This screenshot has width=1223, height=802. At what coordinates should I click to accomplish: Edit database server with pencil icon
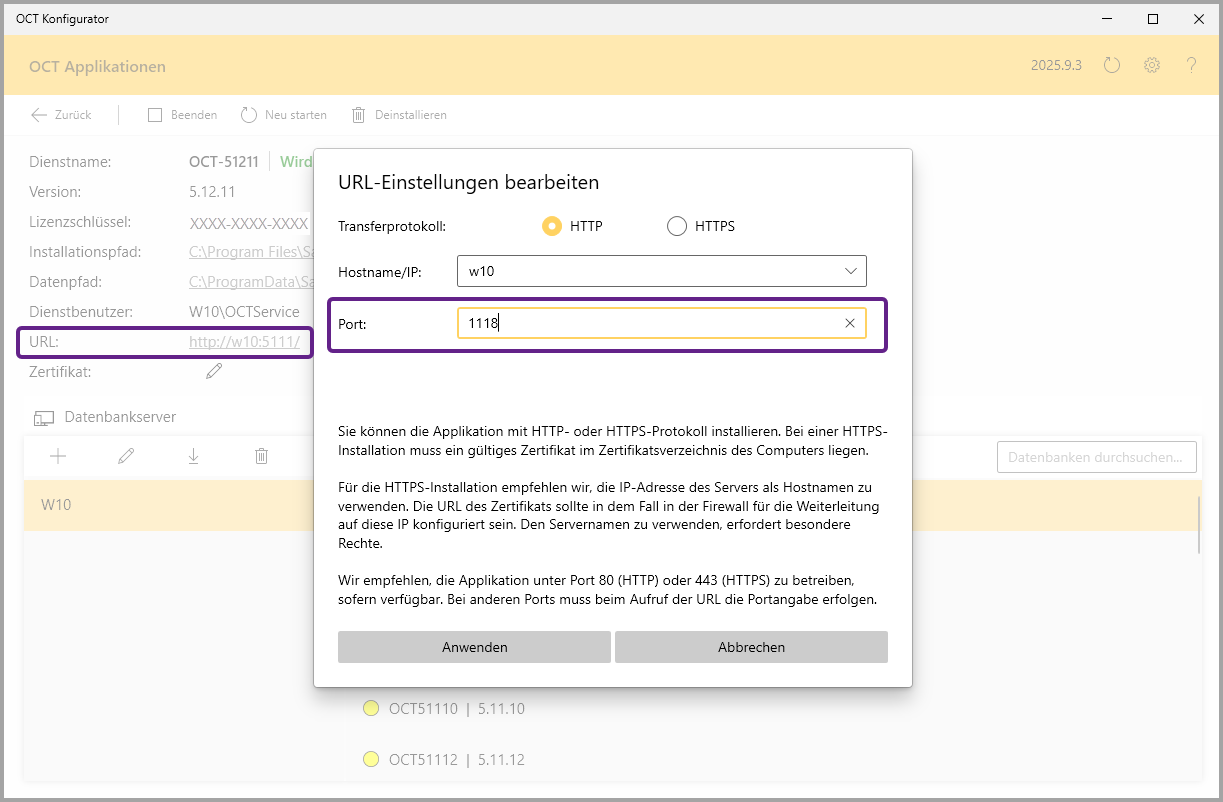126,456
